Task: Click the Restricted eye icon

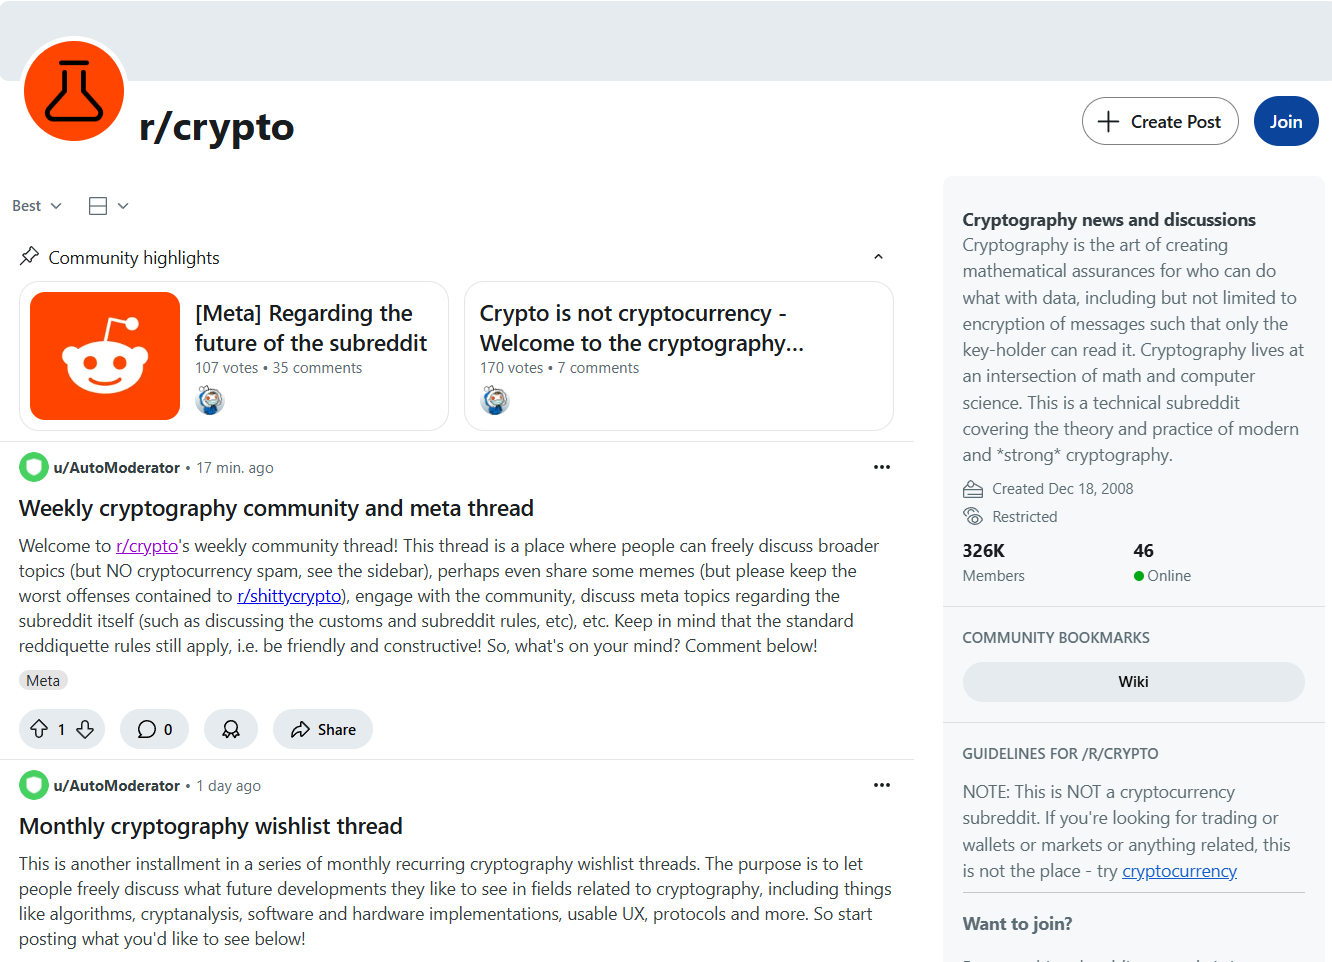Action: click(x=973, y=516)
